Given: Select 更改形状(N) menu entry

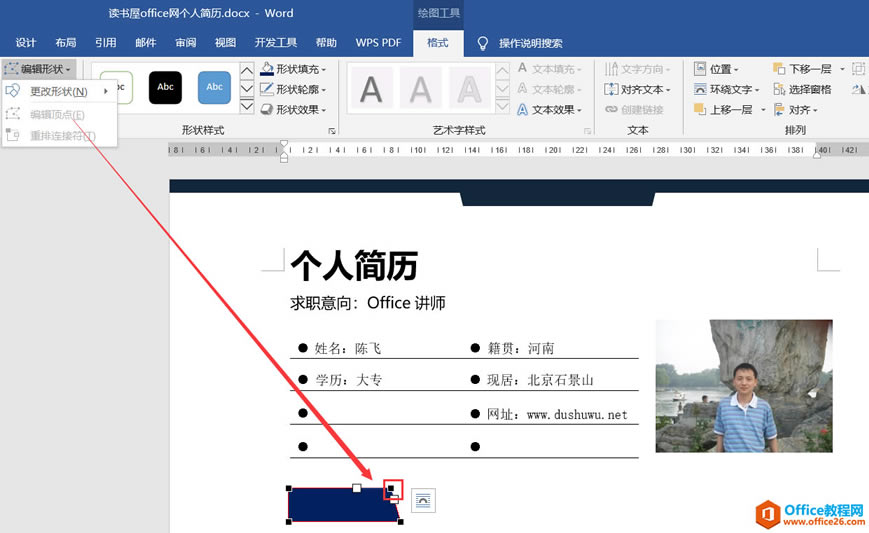Looking at the screenshot, I should (59, 91).
